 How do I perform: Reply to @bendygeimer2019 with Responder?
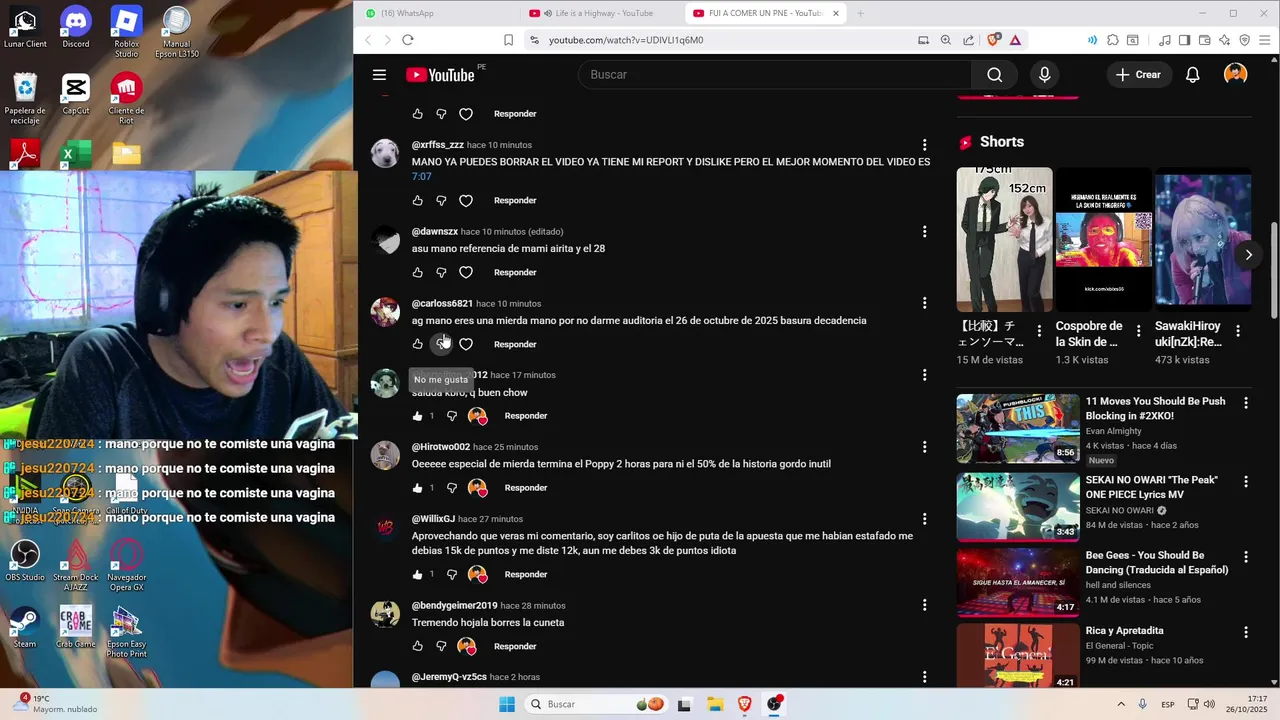[x=515, y=646]
